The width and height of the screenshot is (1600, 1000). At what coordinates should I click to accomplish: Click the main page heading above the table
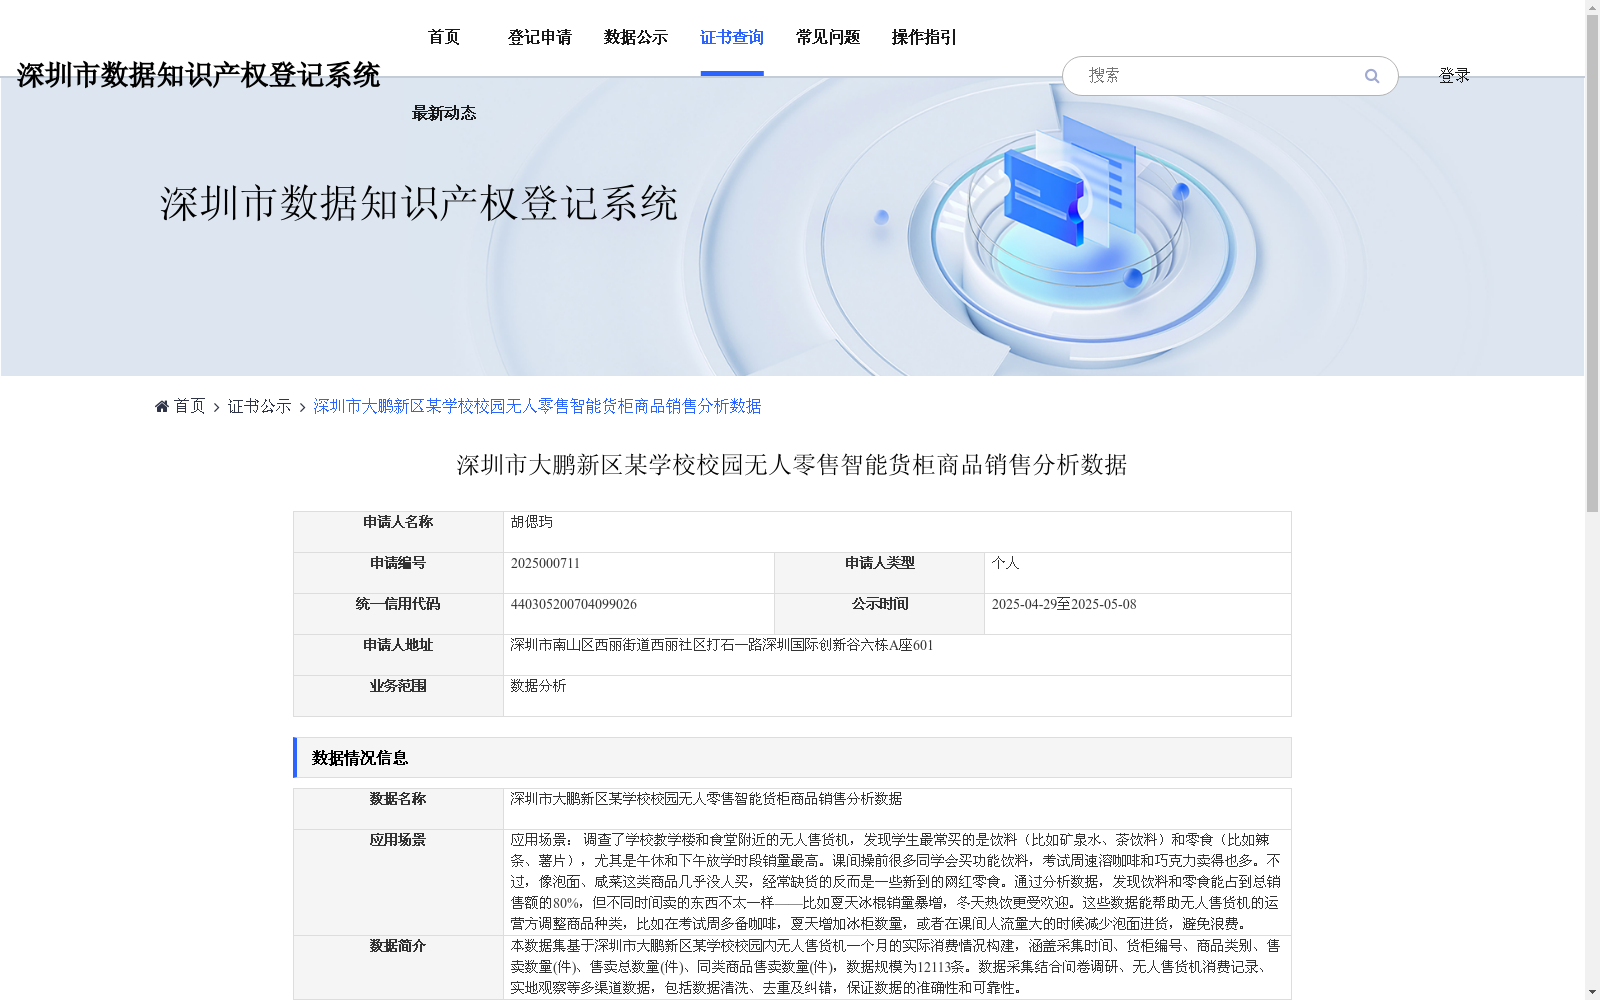click(x=792, y=465)
